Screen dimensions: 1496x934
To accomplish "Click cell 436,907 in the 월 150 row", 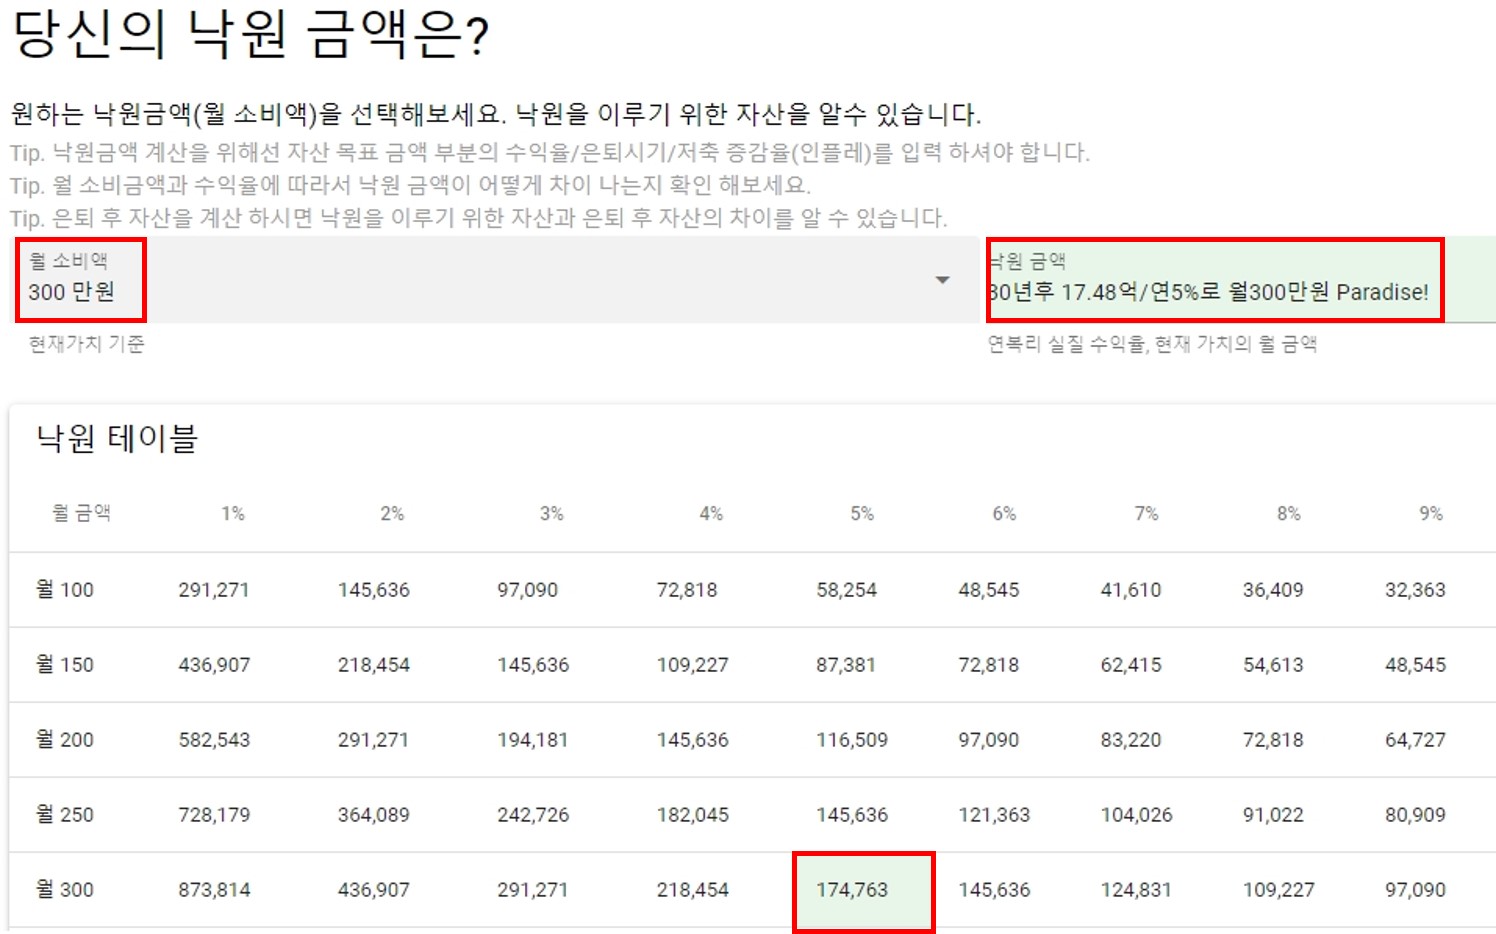I will click(214, 665).
